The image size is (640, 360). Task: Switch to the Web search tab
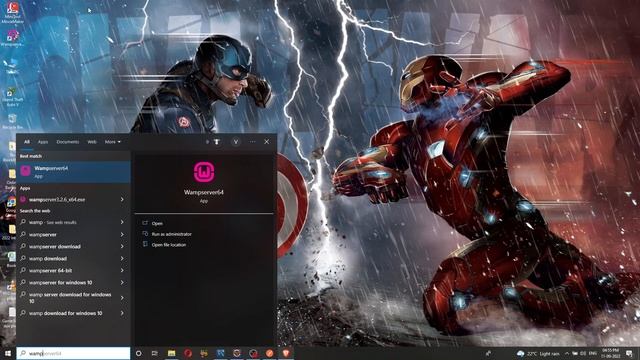pyautogui.click(x=92, y=142)
